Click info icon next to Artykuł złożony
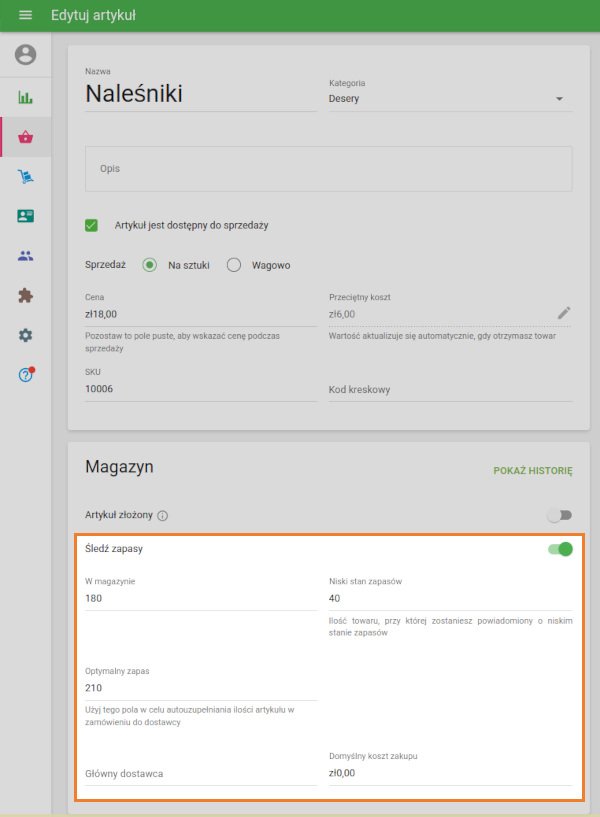 tap(163, 516)
